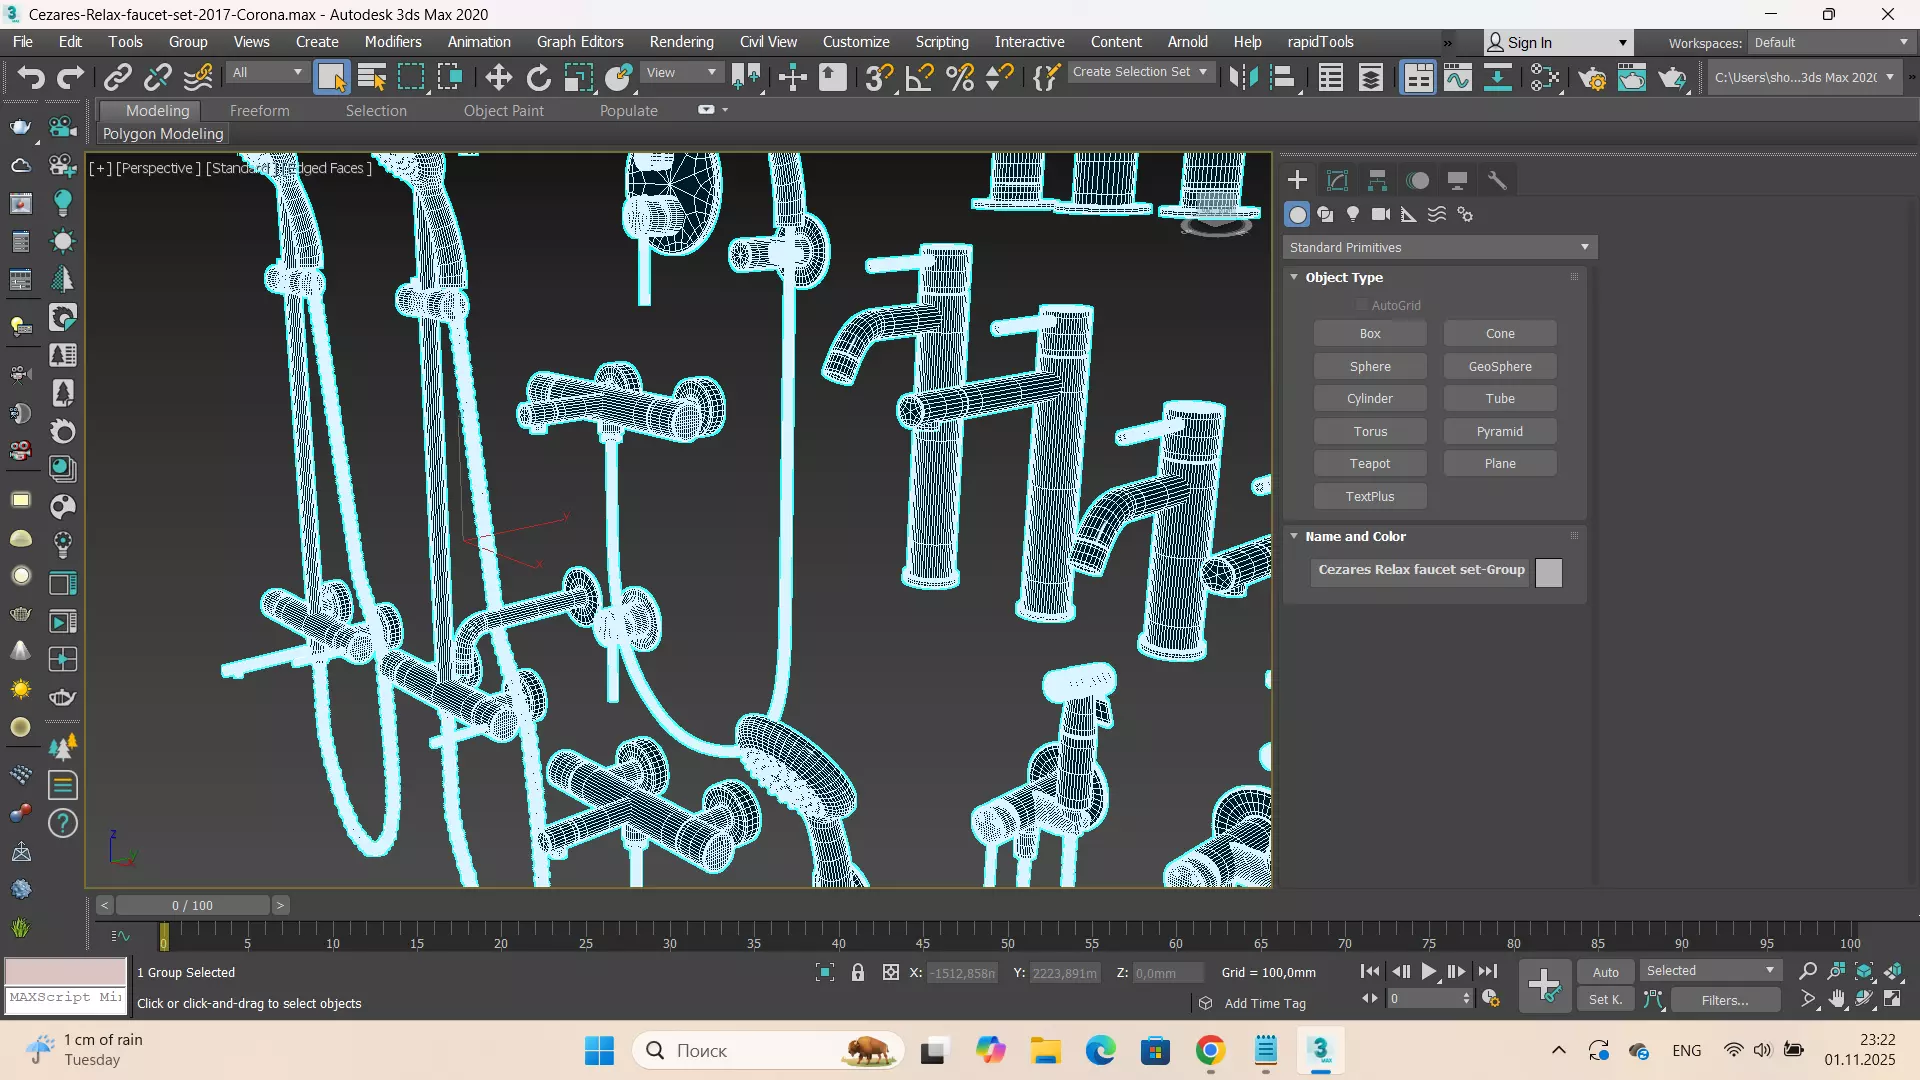Image resolution: width=1920 pixels, height=1080 pixels.
Task: Open the Graph Editors menu
Action: tap(580, 42)
